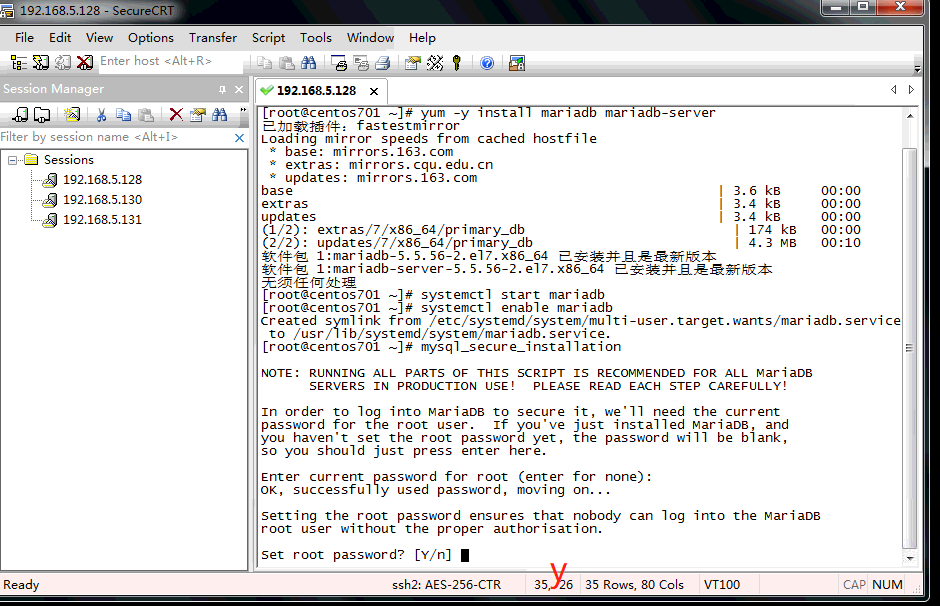This screenshot has height=606, width=940.
Task: Click the Paste icon in Session Manager toolbar
Action: 146,114
